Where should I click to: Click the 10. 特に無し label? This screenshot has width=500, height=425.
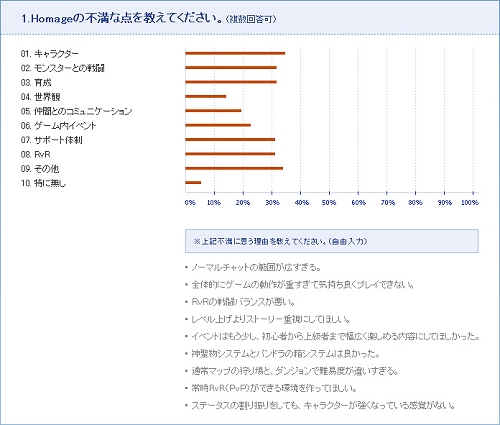(x=43, y=183)
